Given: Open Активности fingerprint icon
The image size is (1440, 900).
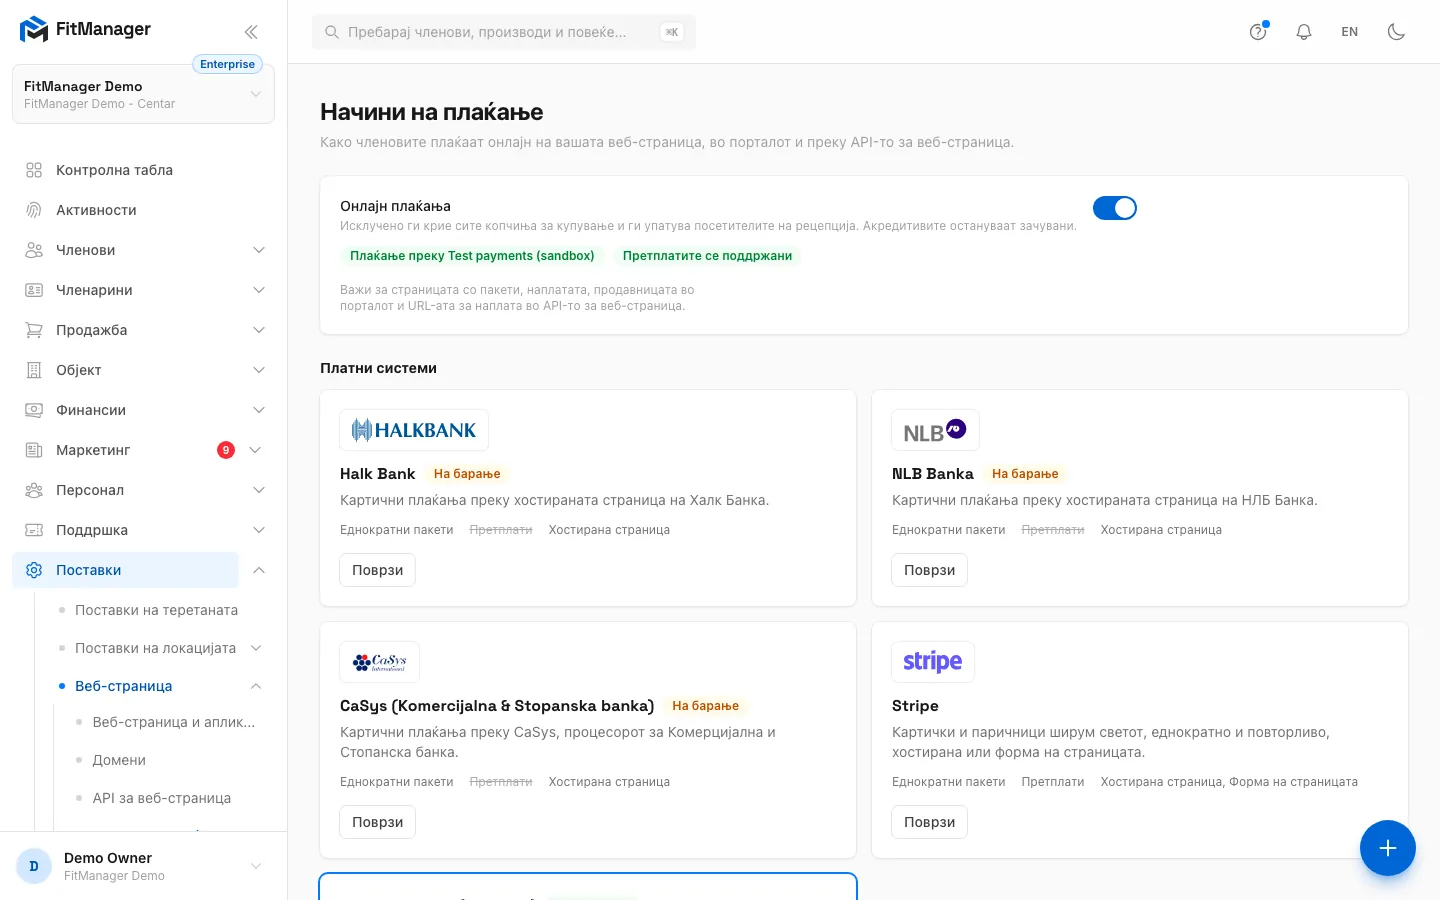Looking at the screenshot, I should coord(34,210).
